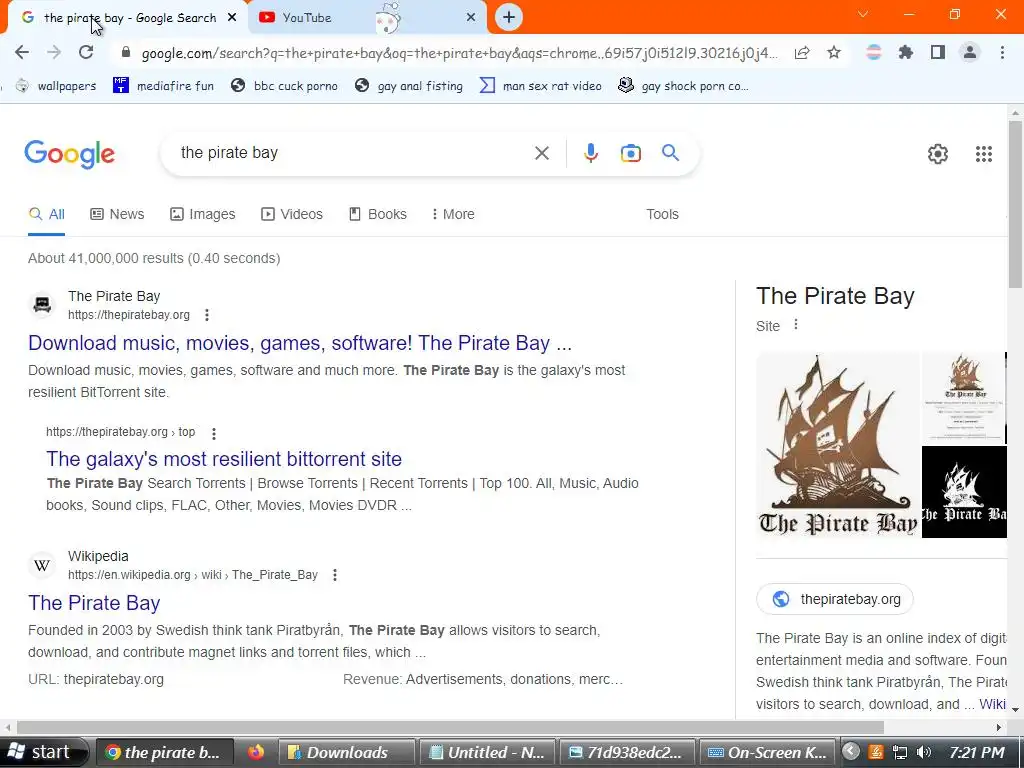
Task: Click the volume speaker tray icon
Action: point(923,752)
